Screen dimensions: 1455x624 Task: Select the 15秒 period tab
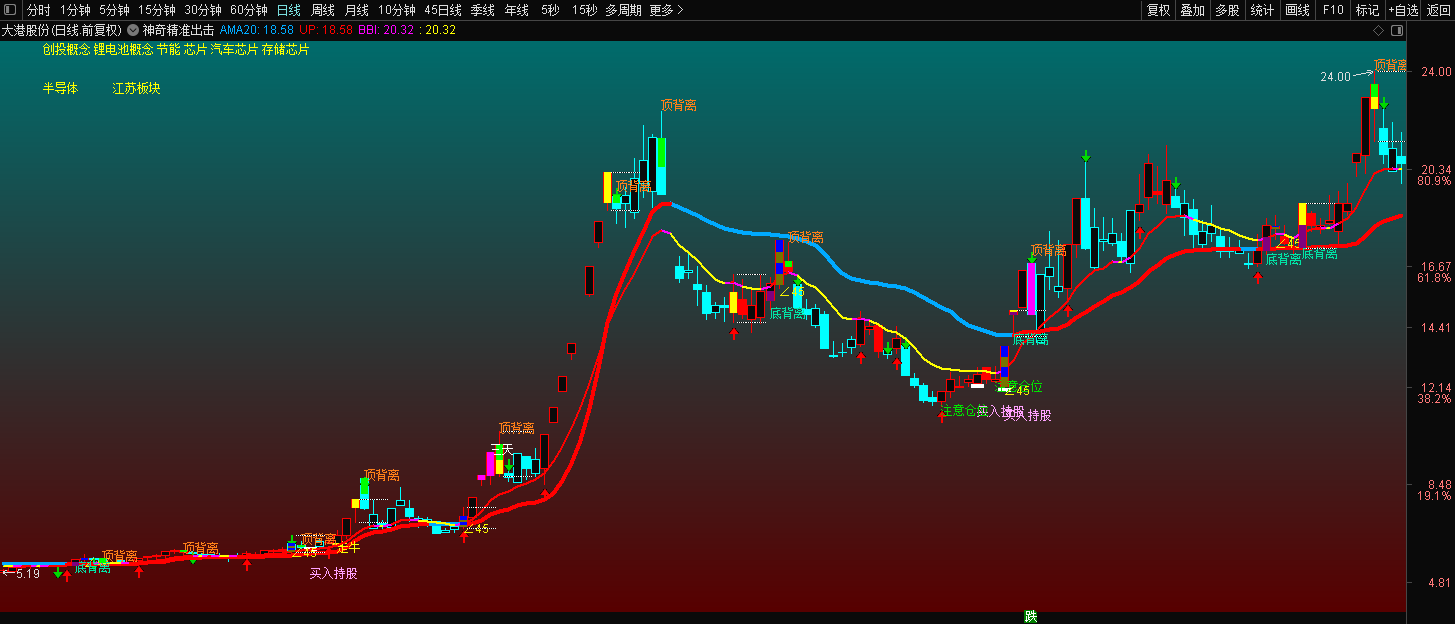click(585, 10)
